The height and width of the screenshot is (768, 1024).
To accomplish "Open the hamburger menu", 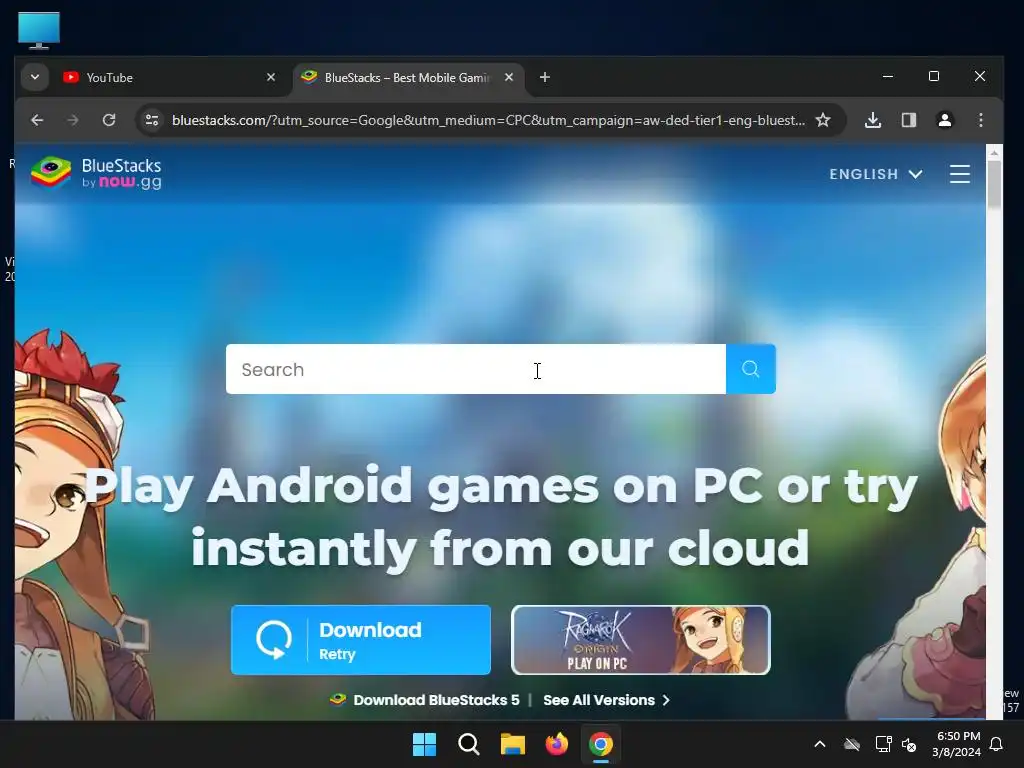I will point(959,174).
